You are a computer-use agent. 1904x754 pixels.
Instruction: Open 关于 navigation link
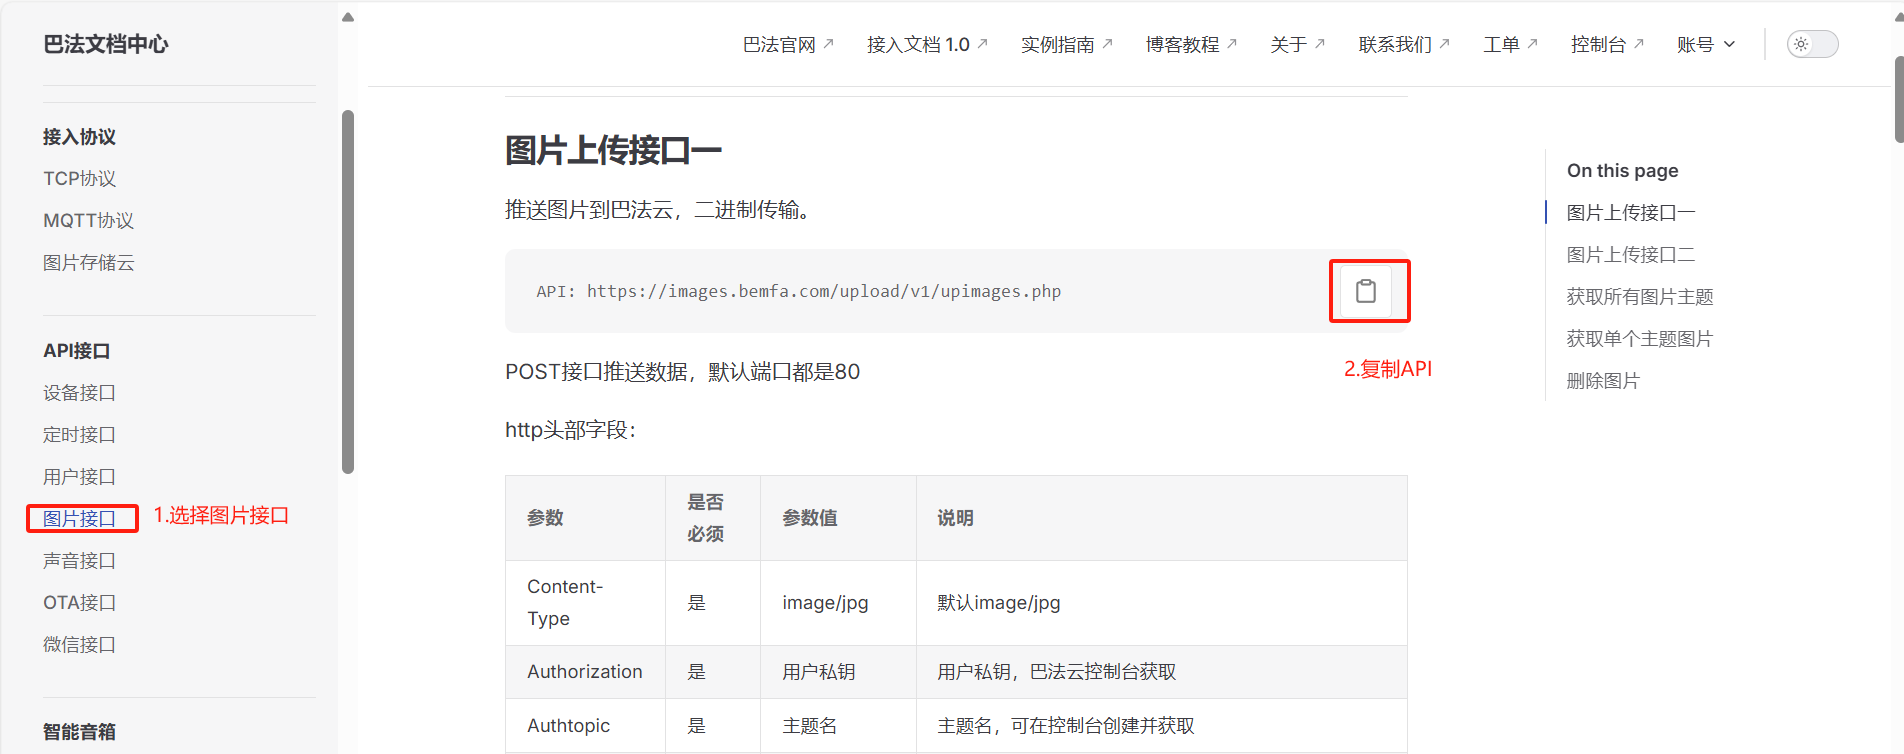click(1298, 44)
